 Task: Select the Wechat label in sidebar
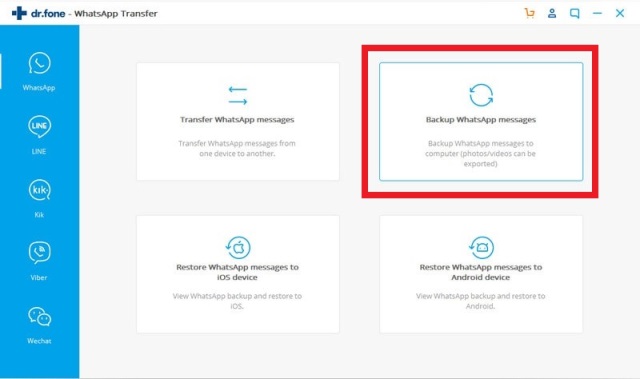39,341
